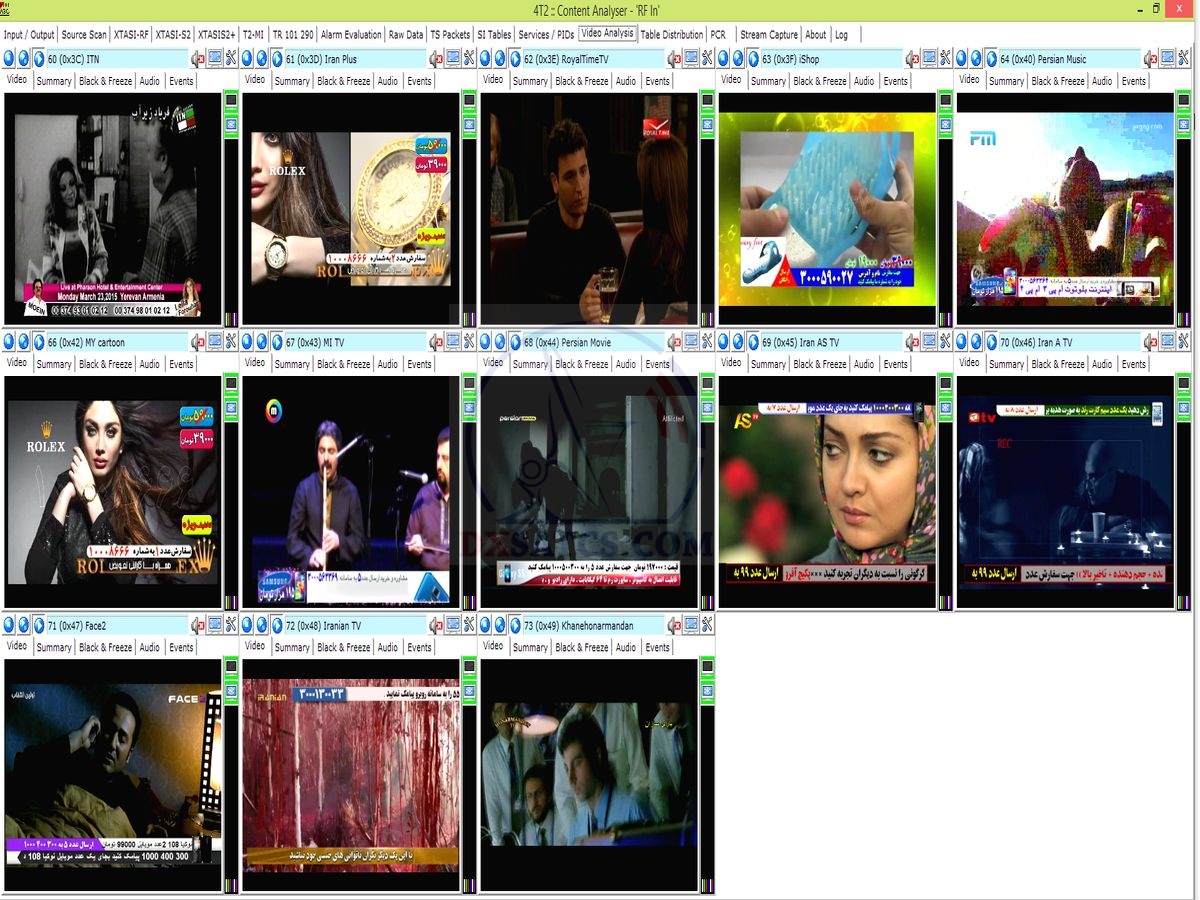Select the Audio tab under Persian Music

coord(1102,81)
